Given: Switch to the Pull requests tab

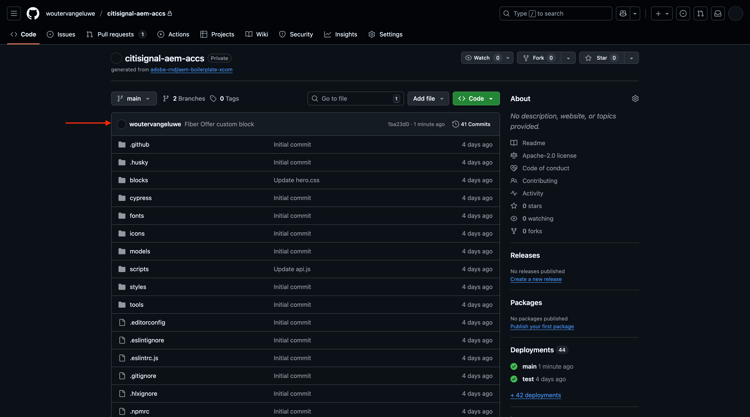Looking at the screenshot, I should tap(116, 34).
